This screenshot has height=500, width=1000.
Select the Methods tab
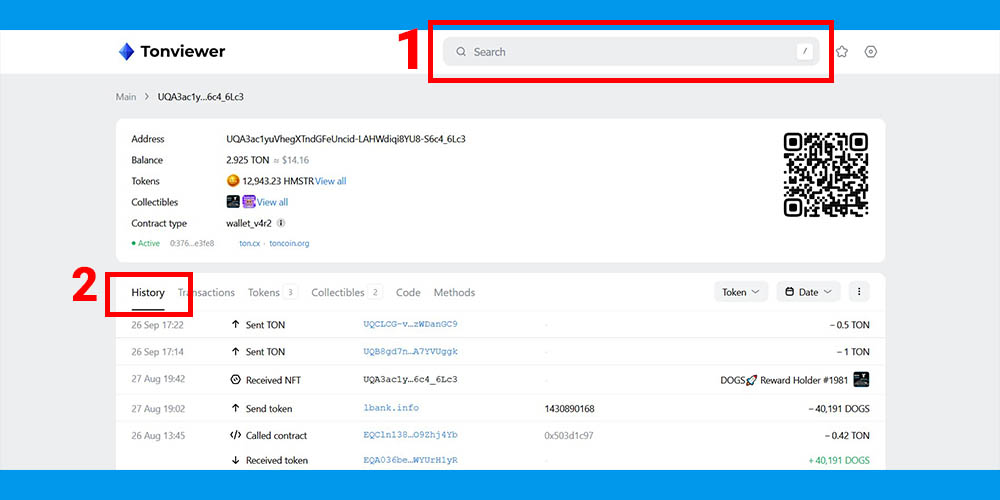[x=454, y=293]
